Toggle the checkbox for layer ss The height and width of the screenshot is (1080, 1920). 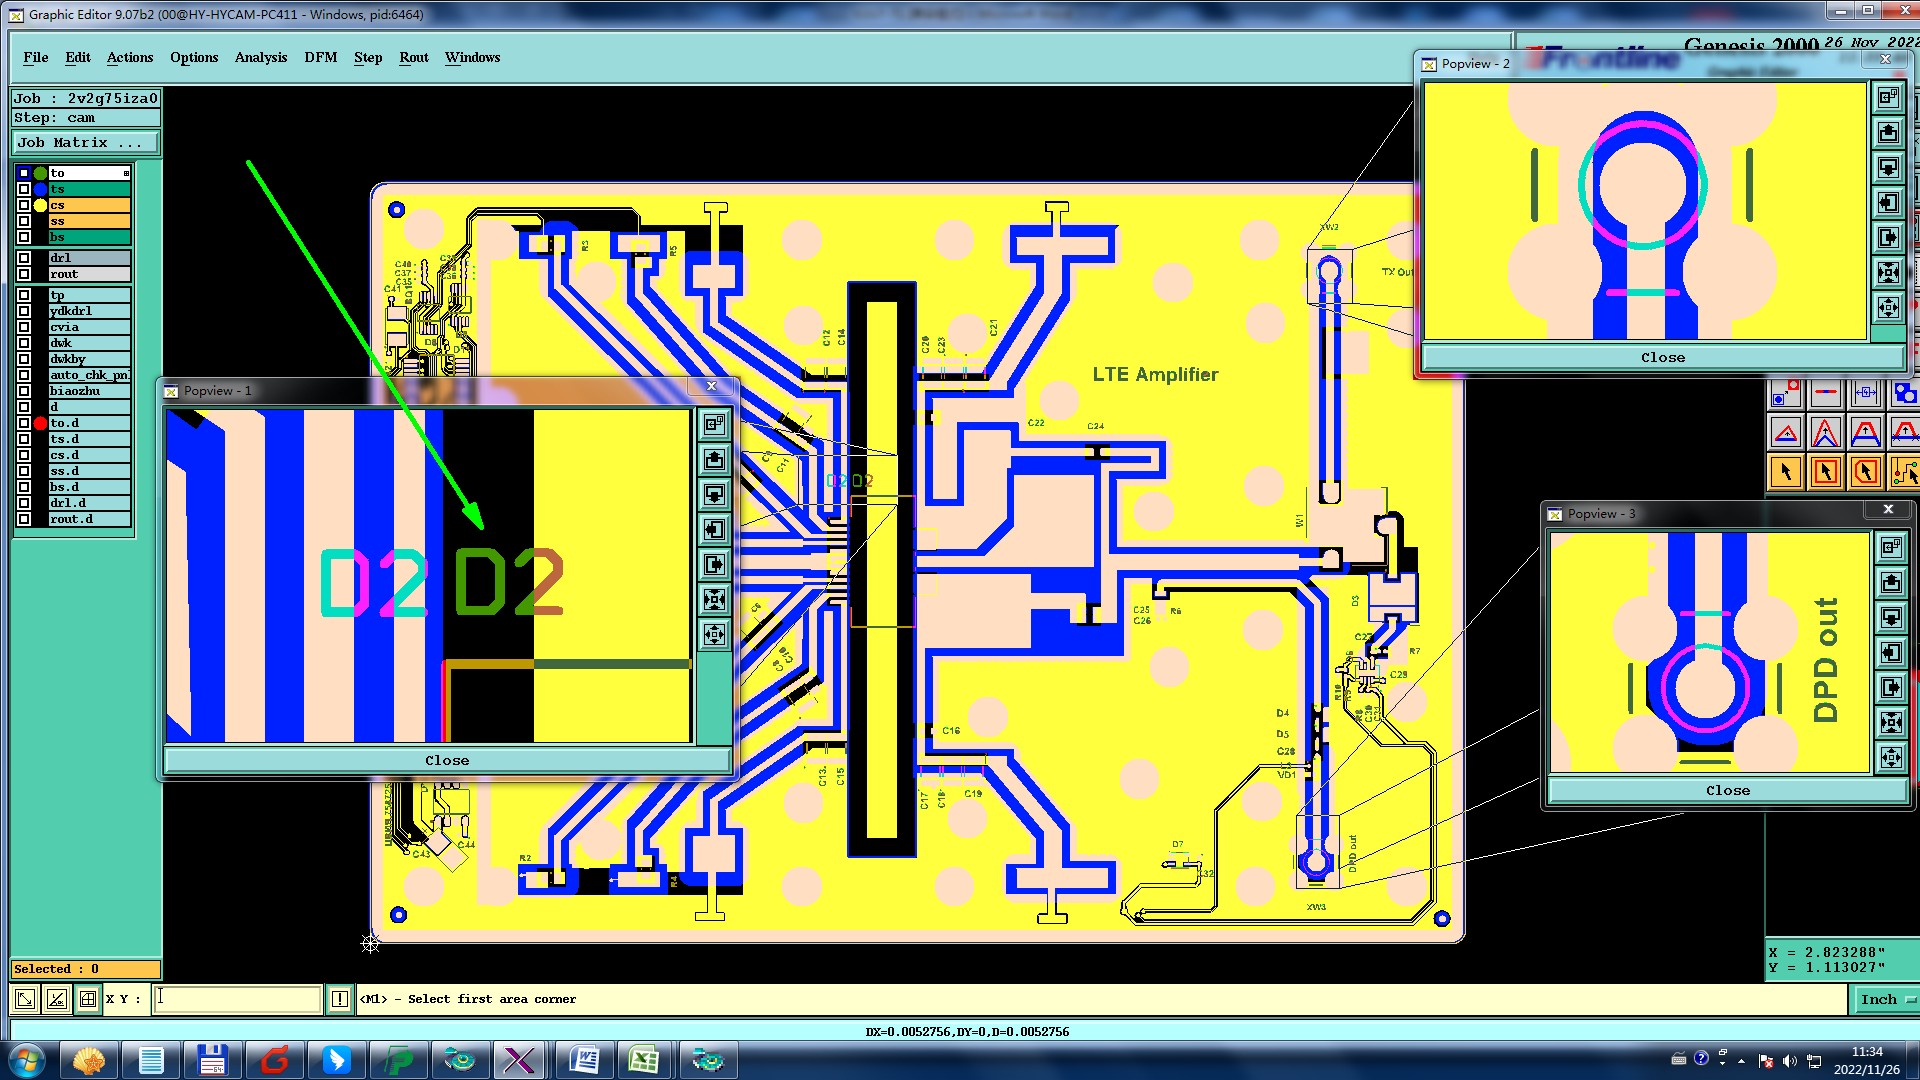tap(24, 221)
